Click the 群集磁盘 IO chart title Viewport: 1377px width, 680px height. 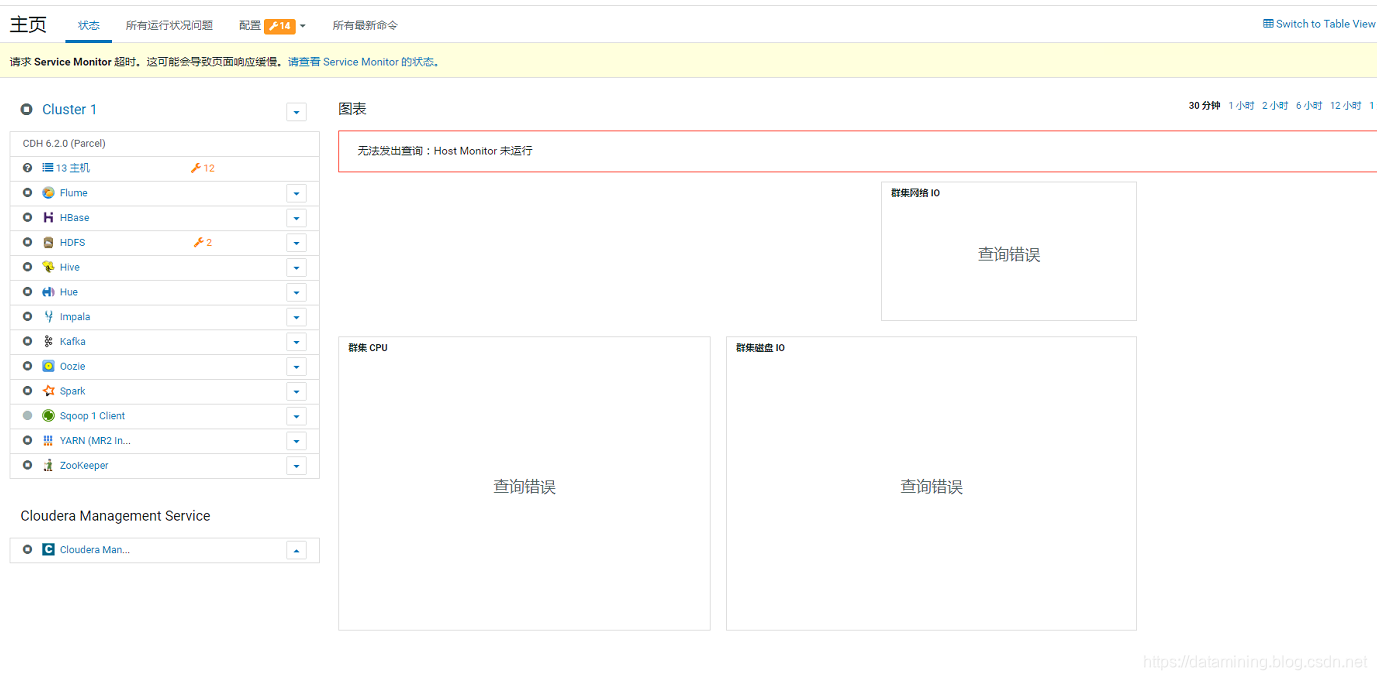[760, 348]
